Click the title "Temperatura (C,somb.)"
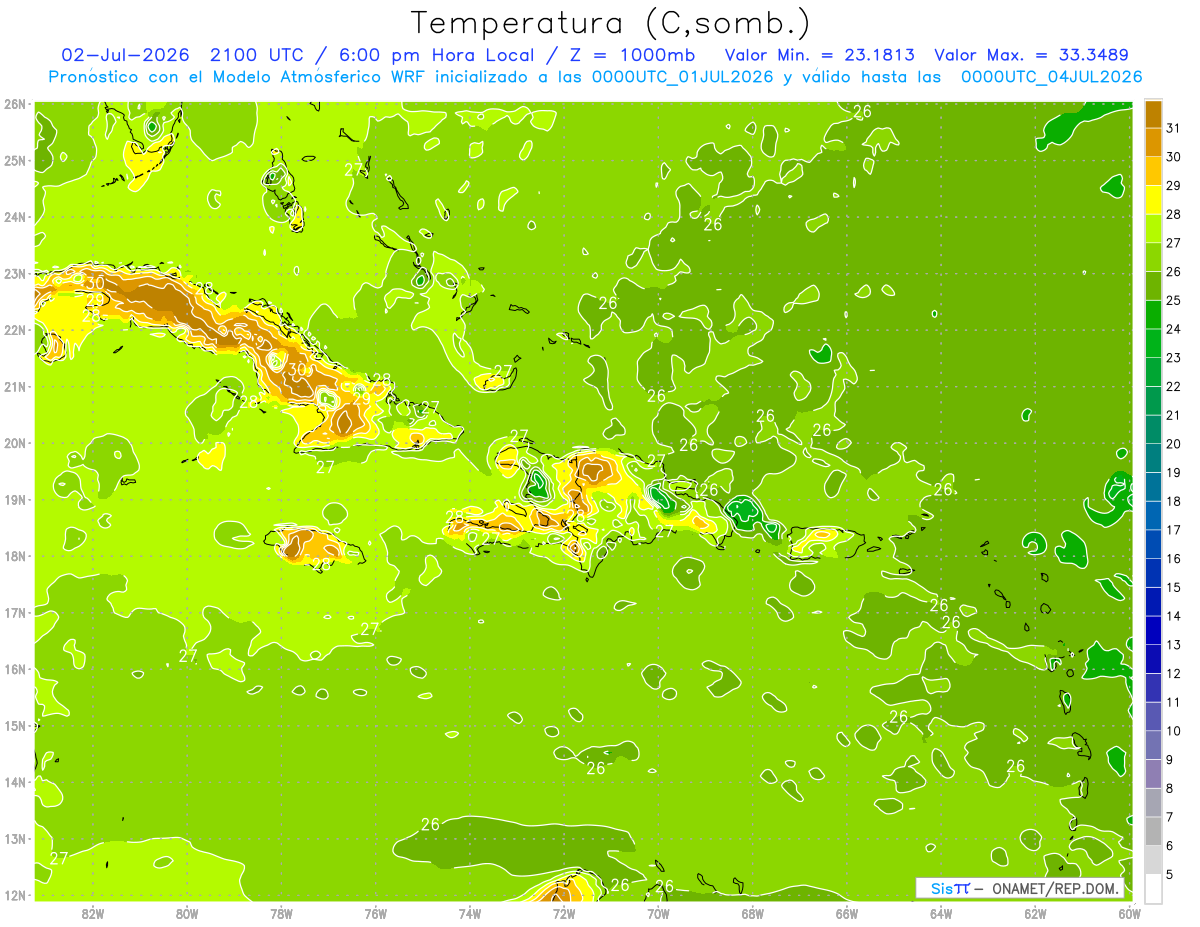 coord(611,23)
